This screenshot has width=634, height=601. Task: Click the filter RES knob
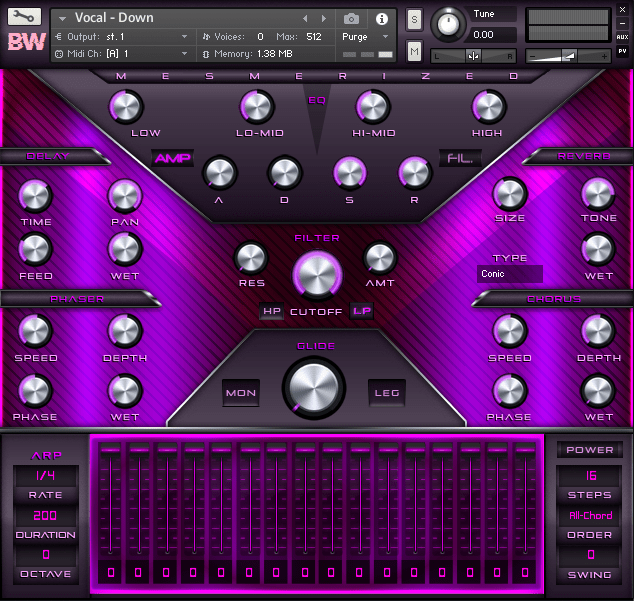(x=251, y=258)
